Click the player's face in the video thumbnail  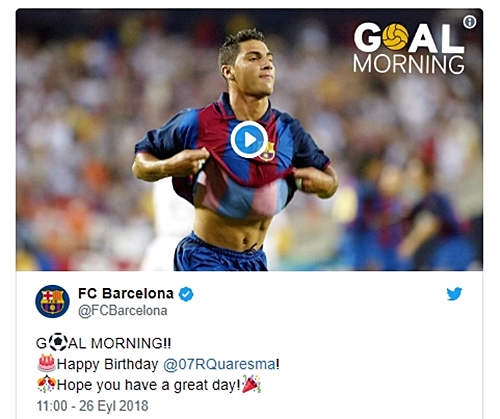click(x=252, y=68)
